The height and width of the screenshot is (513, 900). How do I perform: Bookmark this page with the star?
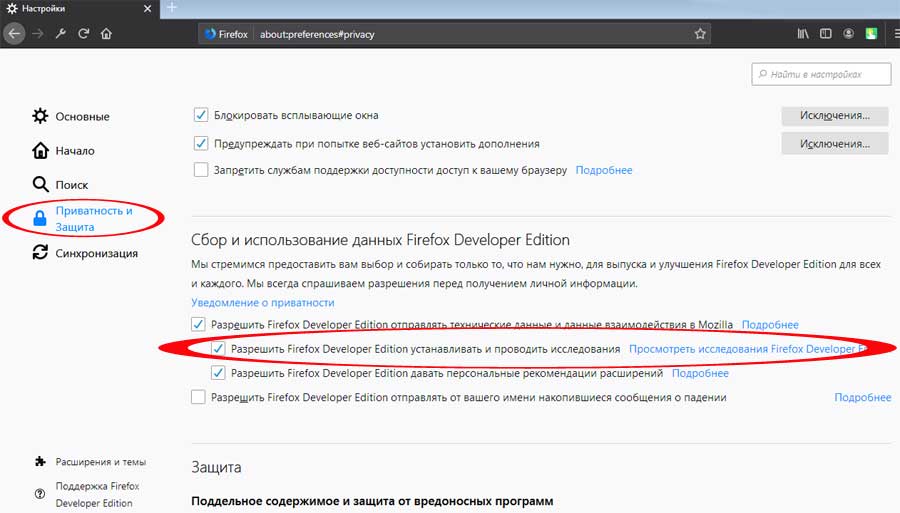coord(700,34)
